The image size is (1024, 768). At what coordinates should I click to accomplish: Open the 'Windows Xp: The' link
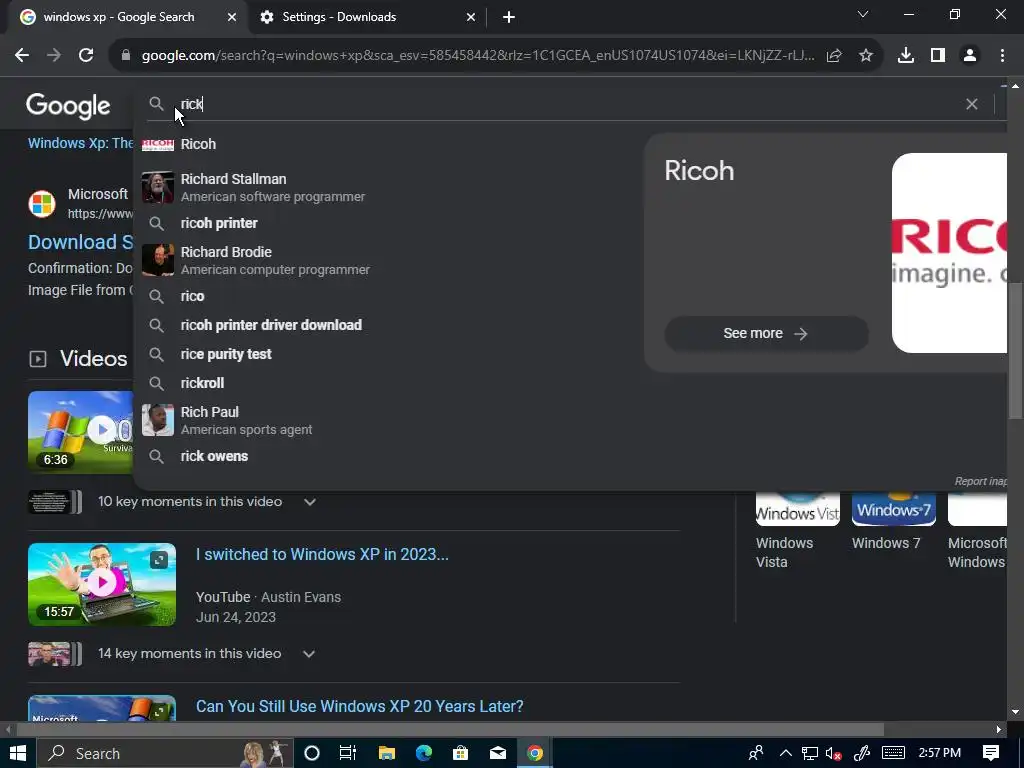pos(80,143)
